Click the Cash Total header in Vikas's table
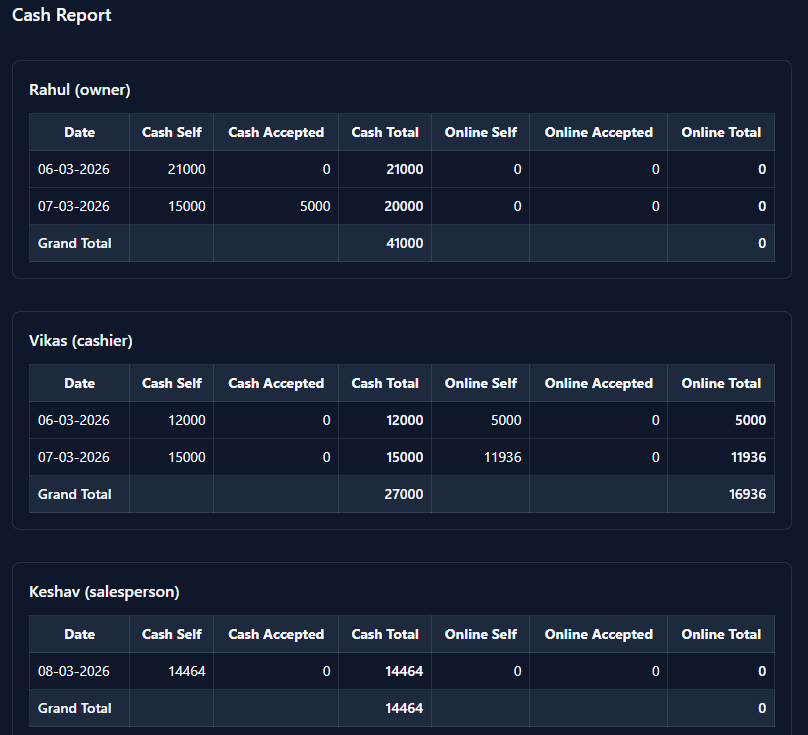The height and width of the screenshot is (735, 808). (x=385, y=383)
